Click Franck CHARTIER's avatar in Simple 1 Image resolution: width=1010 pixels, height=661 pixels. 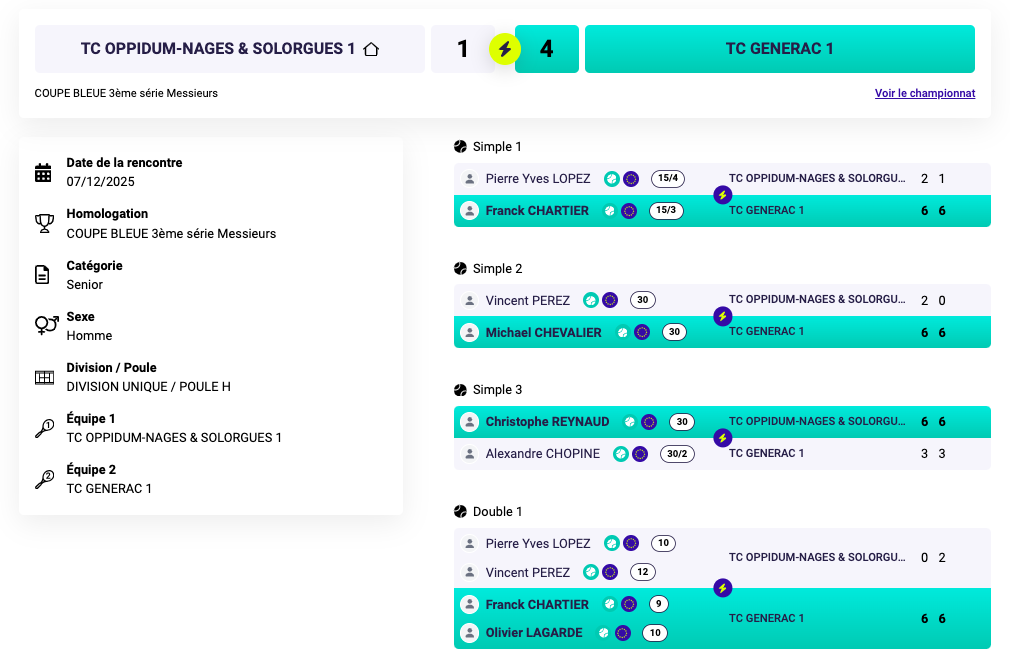pos(469,211)
